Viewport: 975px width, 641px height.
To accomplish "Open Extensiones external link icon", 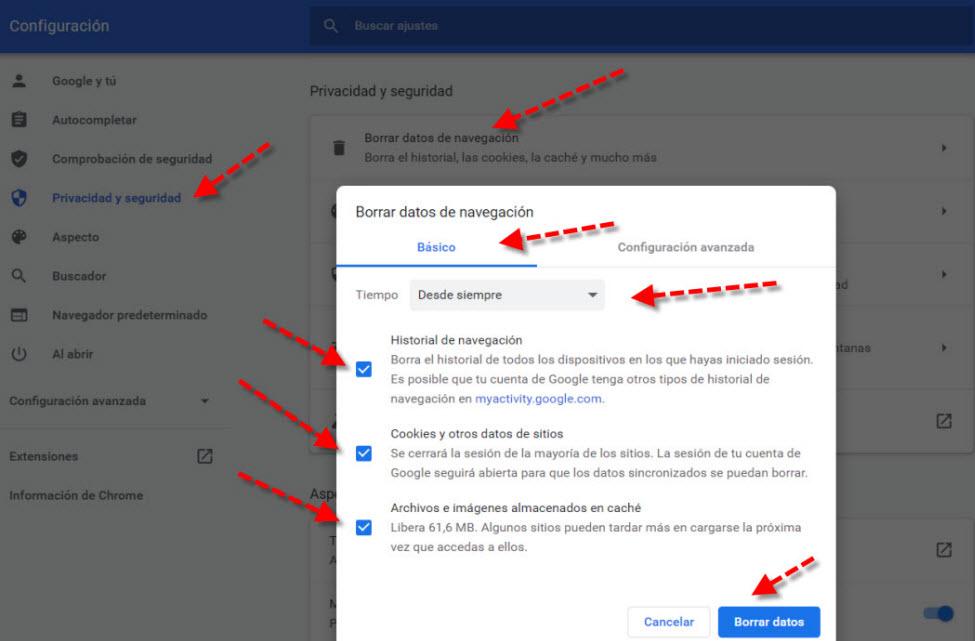I will coord(205,456).
